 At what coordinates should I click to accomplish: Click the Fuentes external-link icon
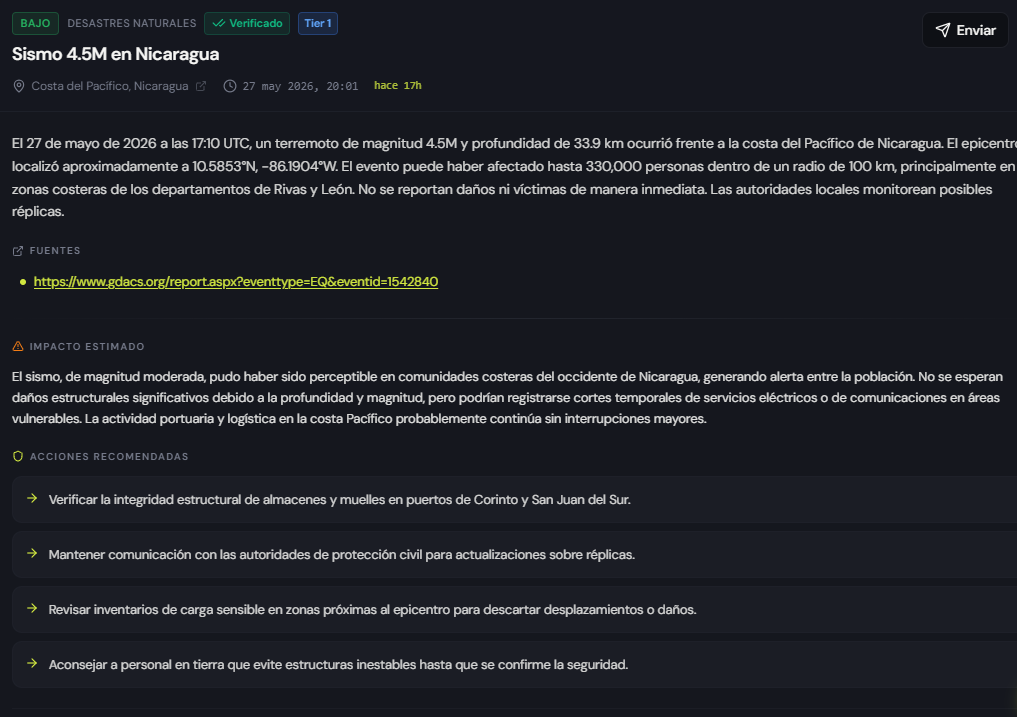pos(18,251)
